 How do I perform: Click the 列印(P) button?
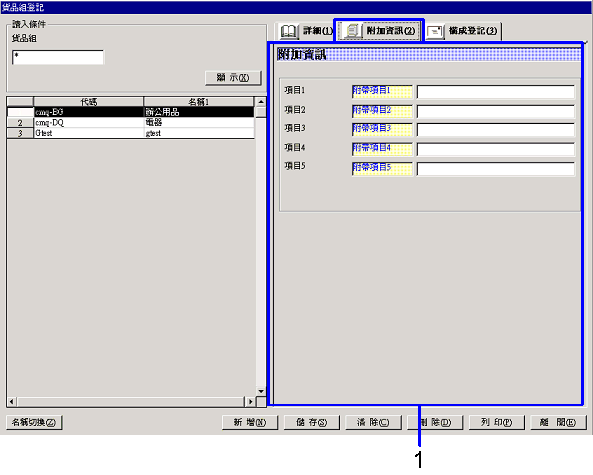tap(497, 422)
